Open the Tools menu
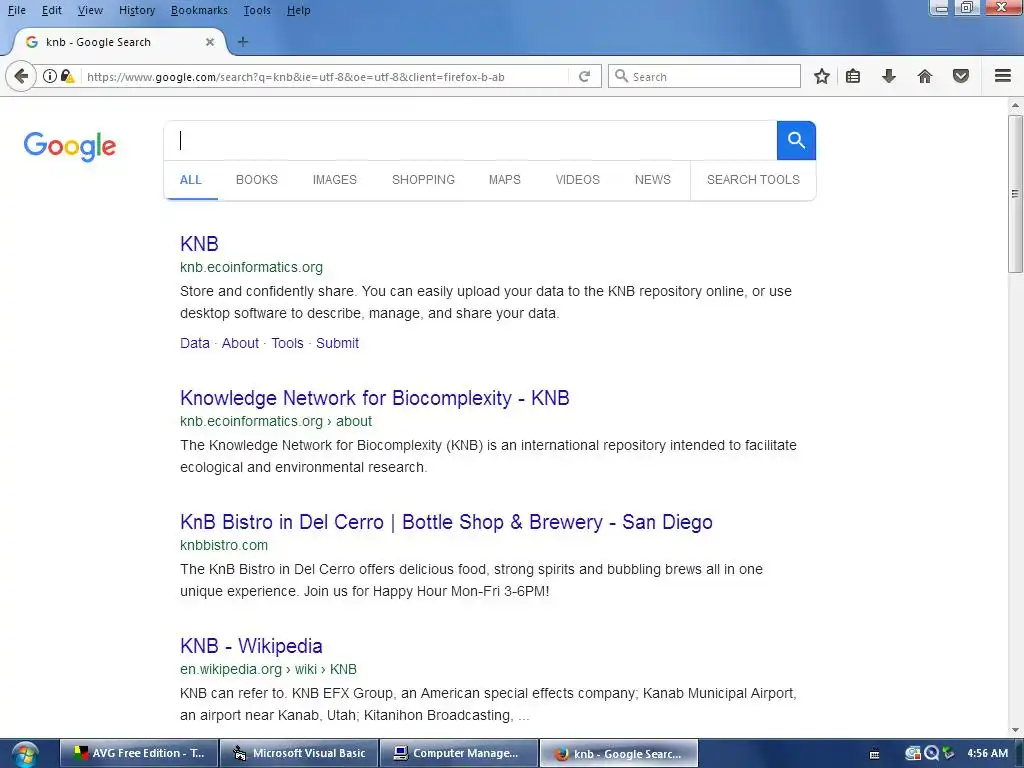 257,10
